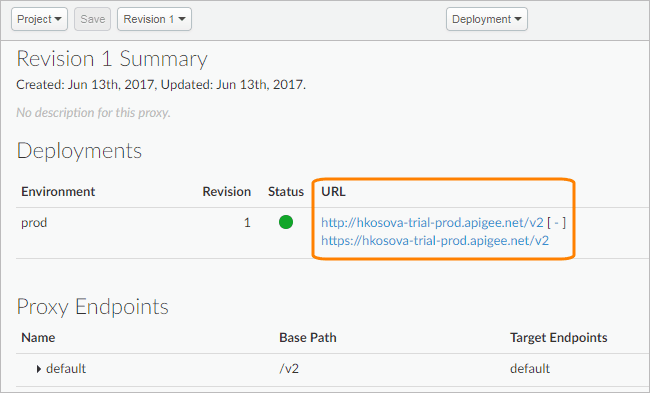Click the greyed-out Save button
Screen dimensions: 650x393
coord(92,19)
